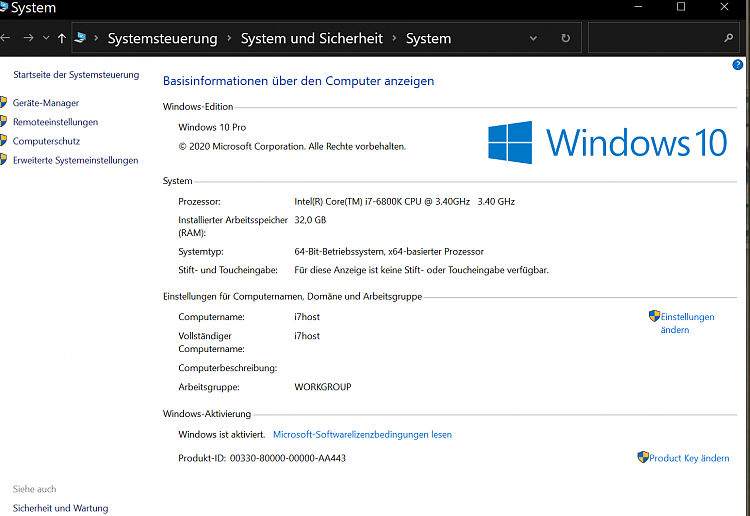The width and height of the screenshot is (750, 516).
Task: Select the WORKGROUP value
Action: 322,387
